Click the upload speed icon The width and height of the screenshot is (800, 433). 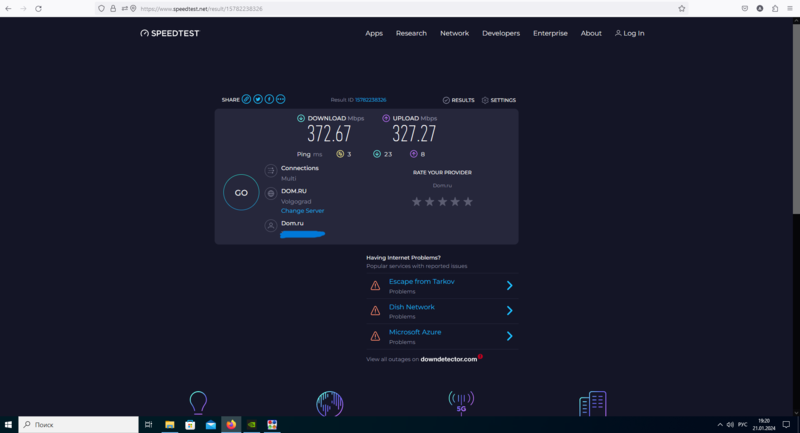tap(386, 118)
